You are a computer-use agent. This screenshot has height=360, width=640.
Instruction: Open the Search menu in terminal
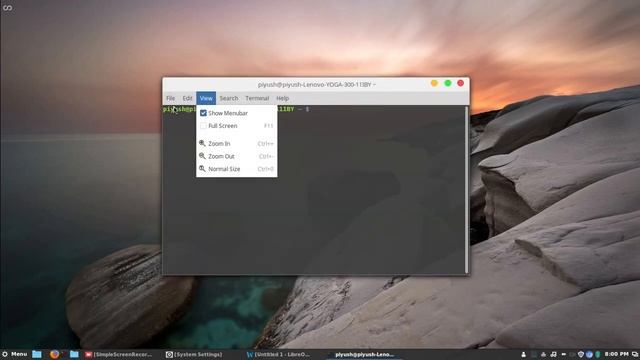click(x=229, y=98)
